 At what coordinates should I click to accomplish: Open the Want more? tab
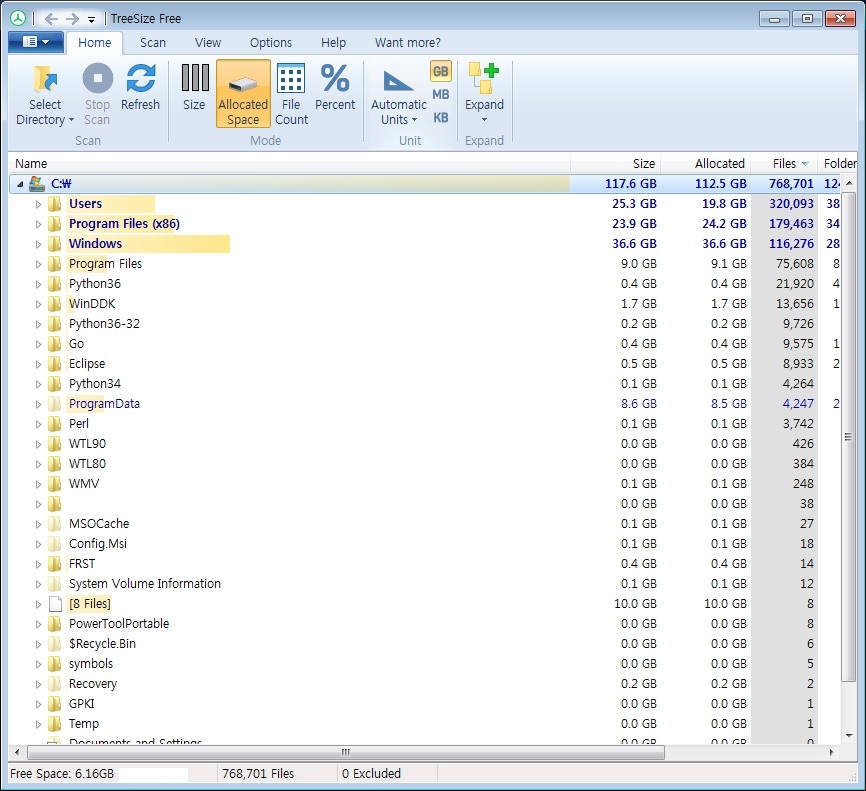coord(408,43)
